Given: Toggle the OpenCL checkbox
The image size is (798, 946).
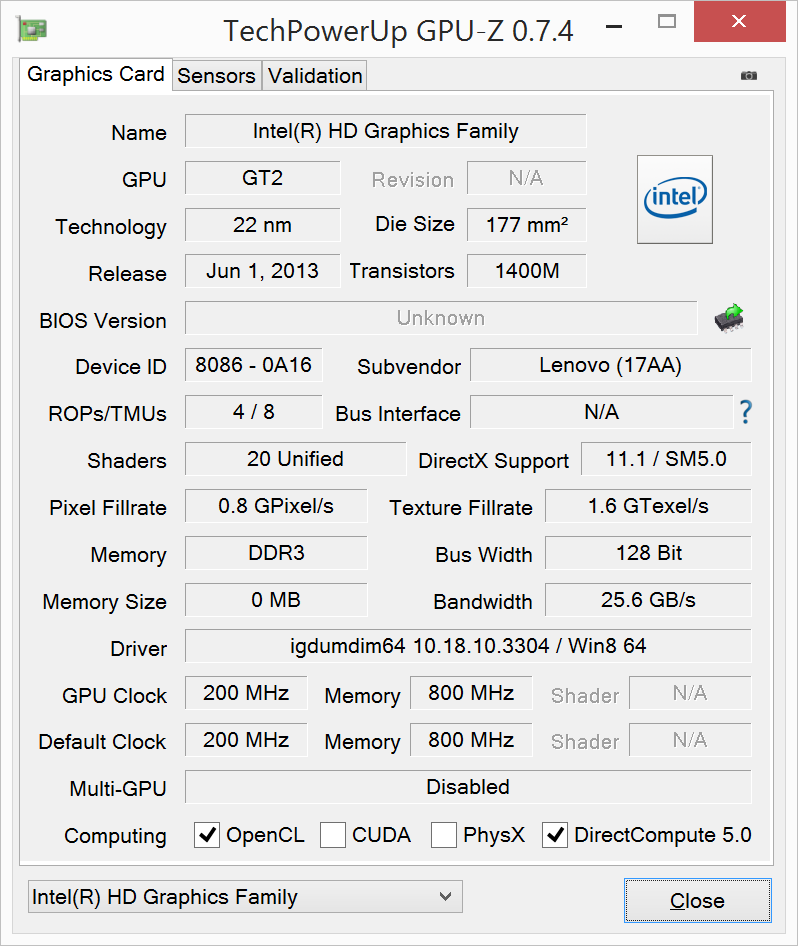Looking at the screenshot, I should (x=207, y=835).
